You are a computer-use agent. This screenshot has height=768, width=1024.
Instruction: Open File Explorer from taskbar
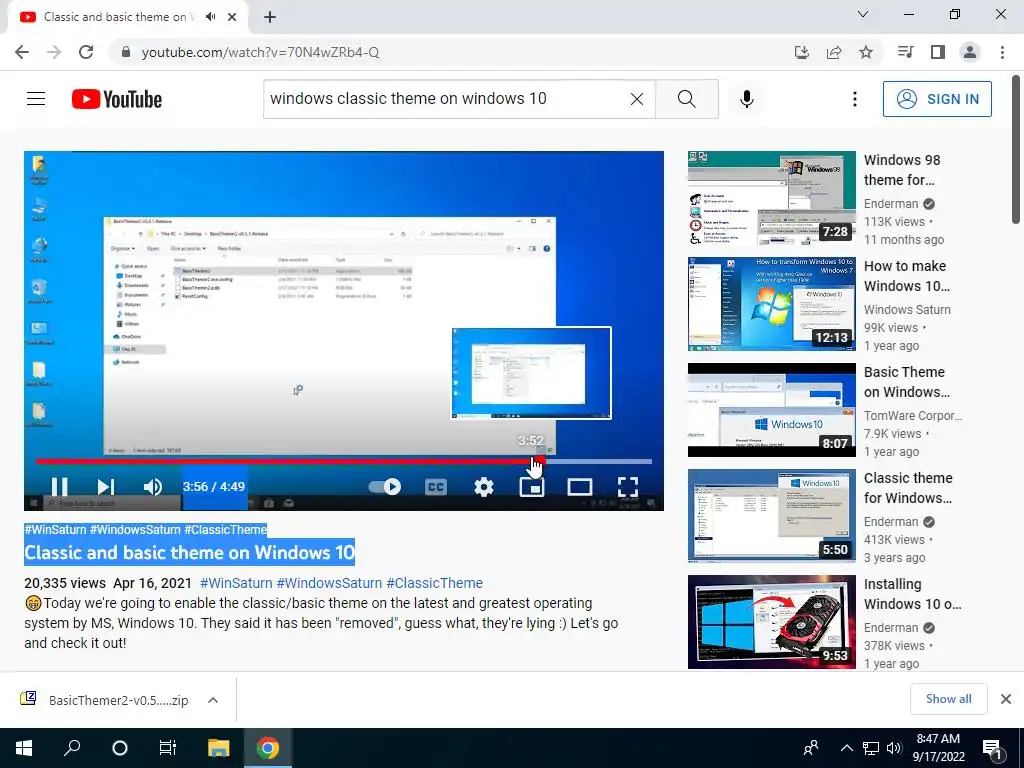pyautogui.click(x=219, y=748)
